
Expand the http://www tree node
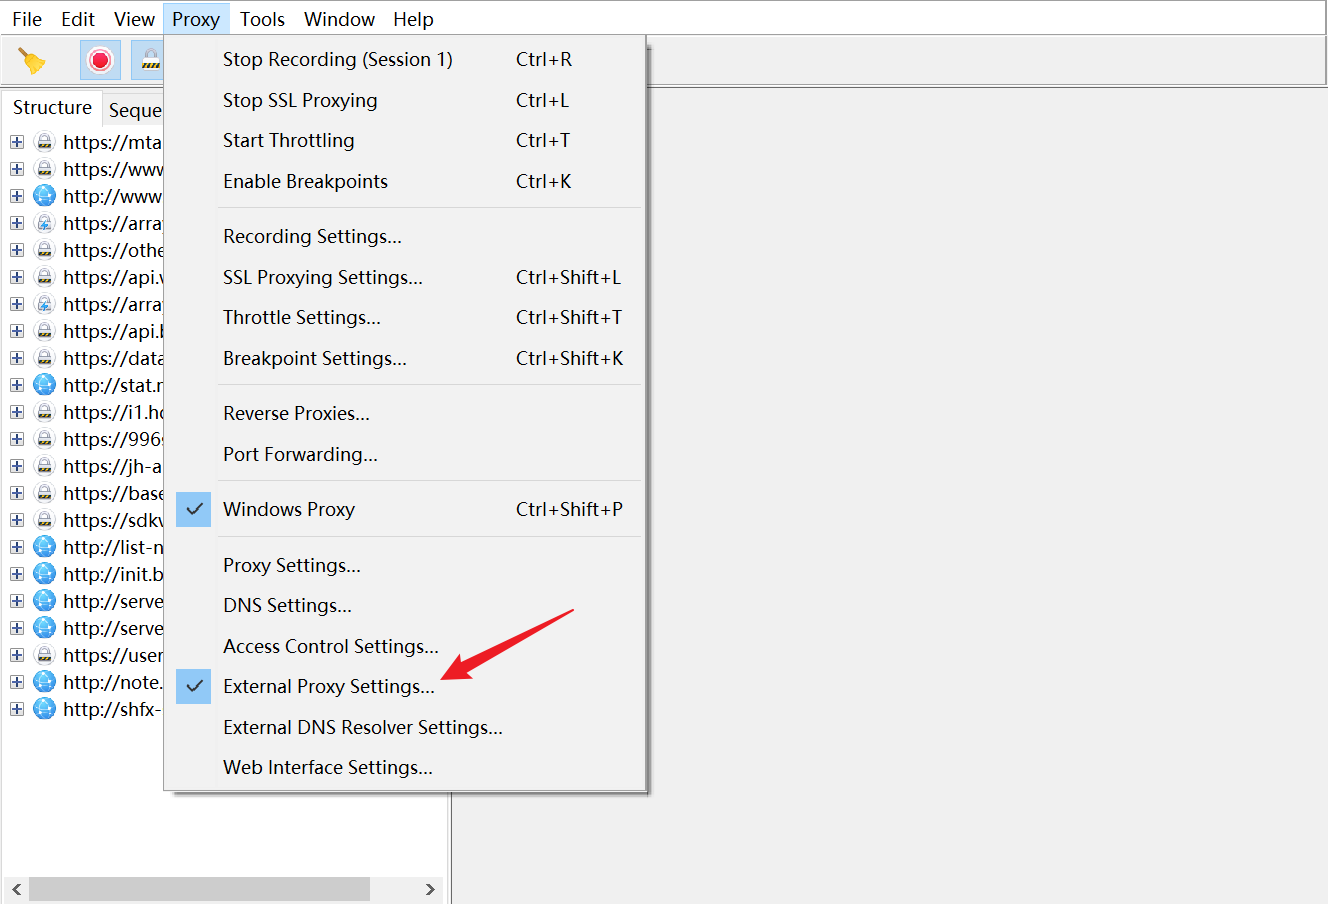pos(17,196)
